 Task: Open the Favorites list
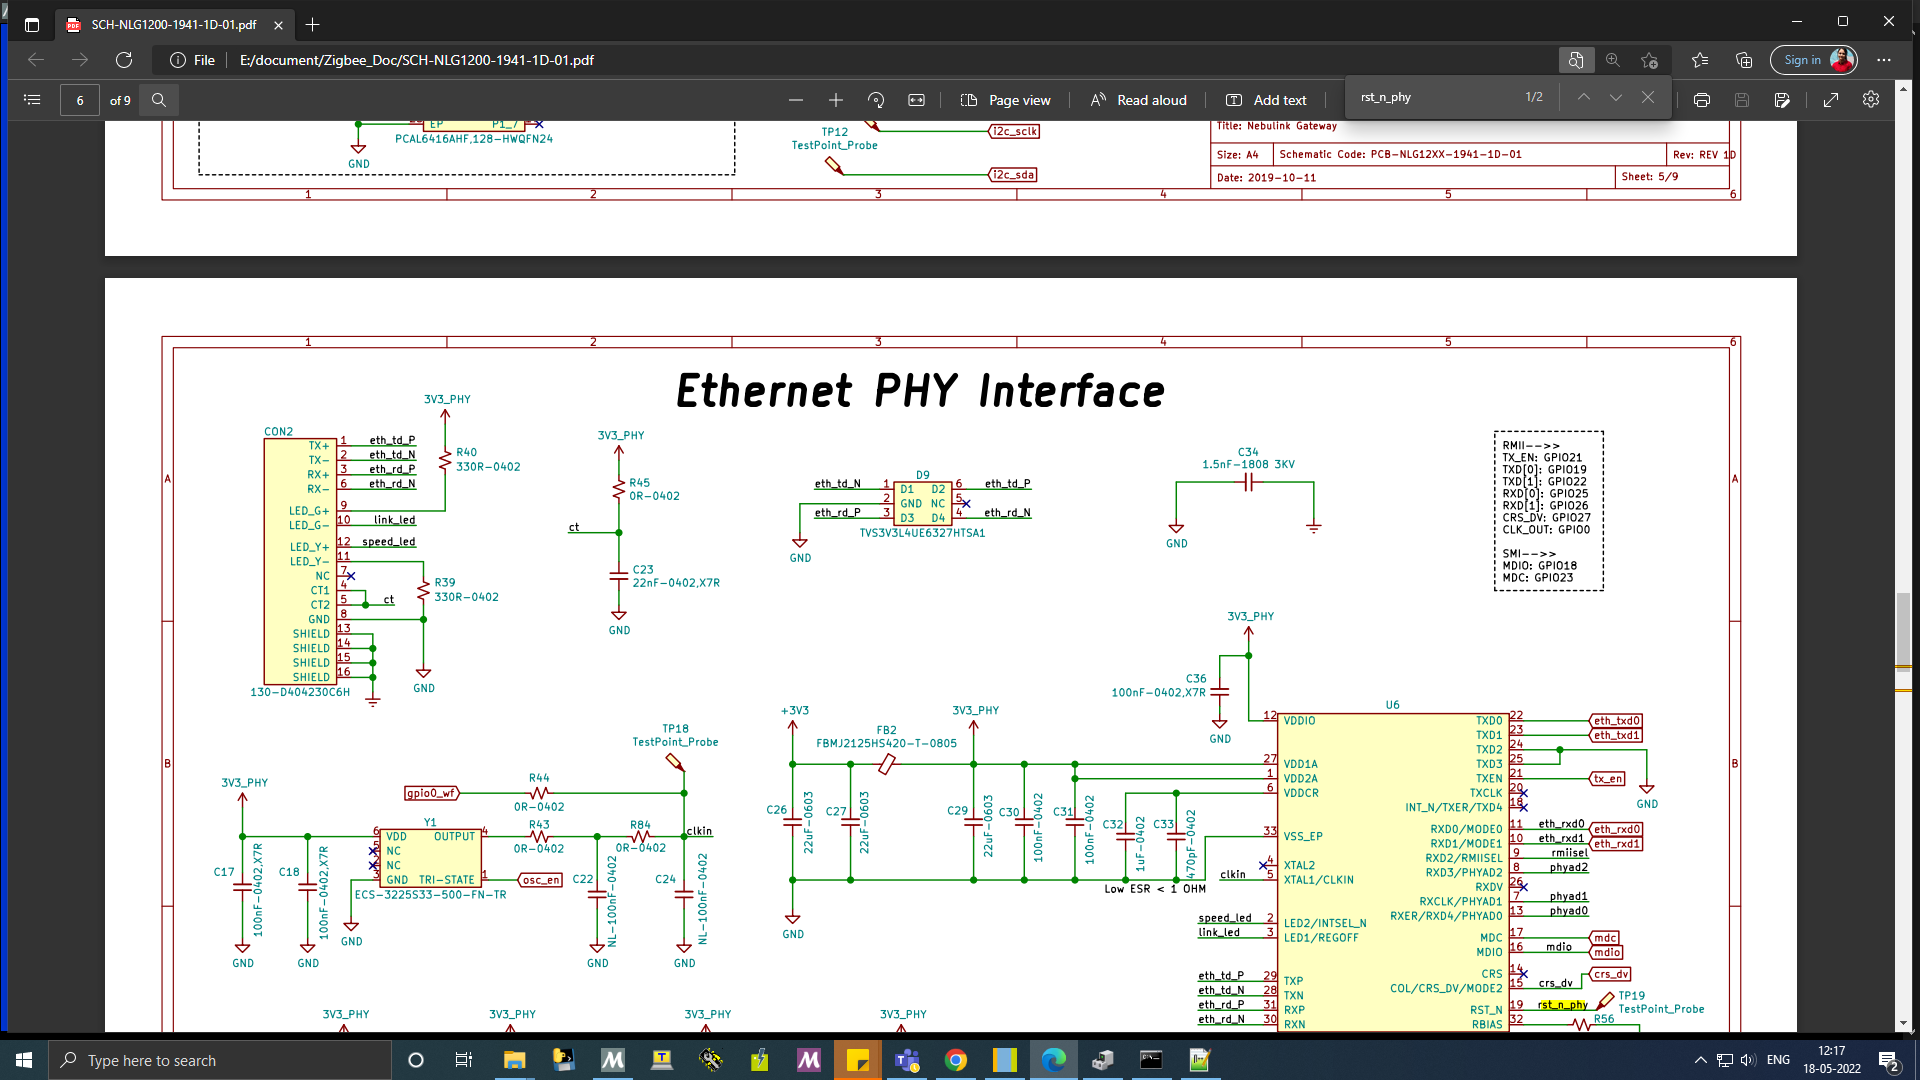pos(1700,60)
